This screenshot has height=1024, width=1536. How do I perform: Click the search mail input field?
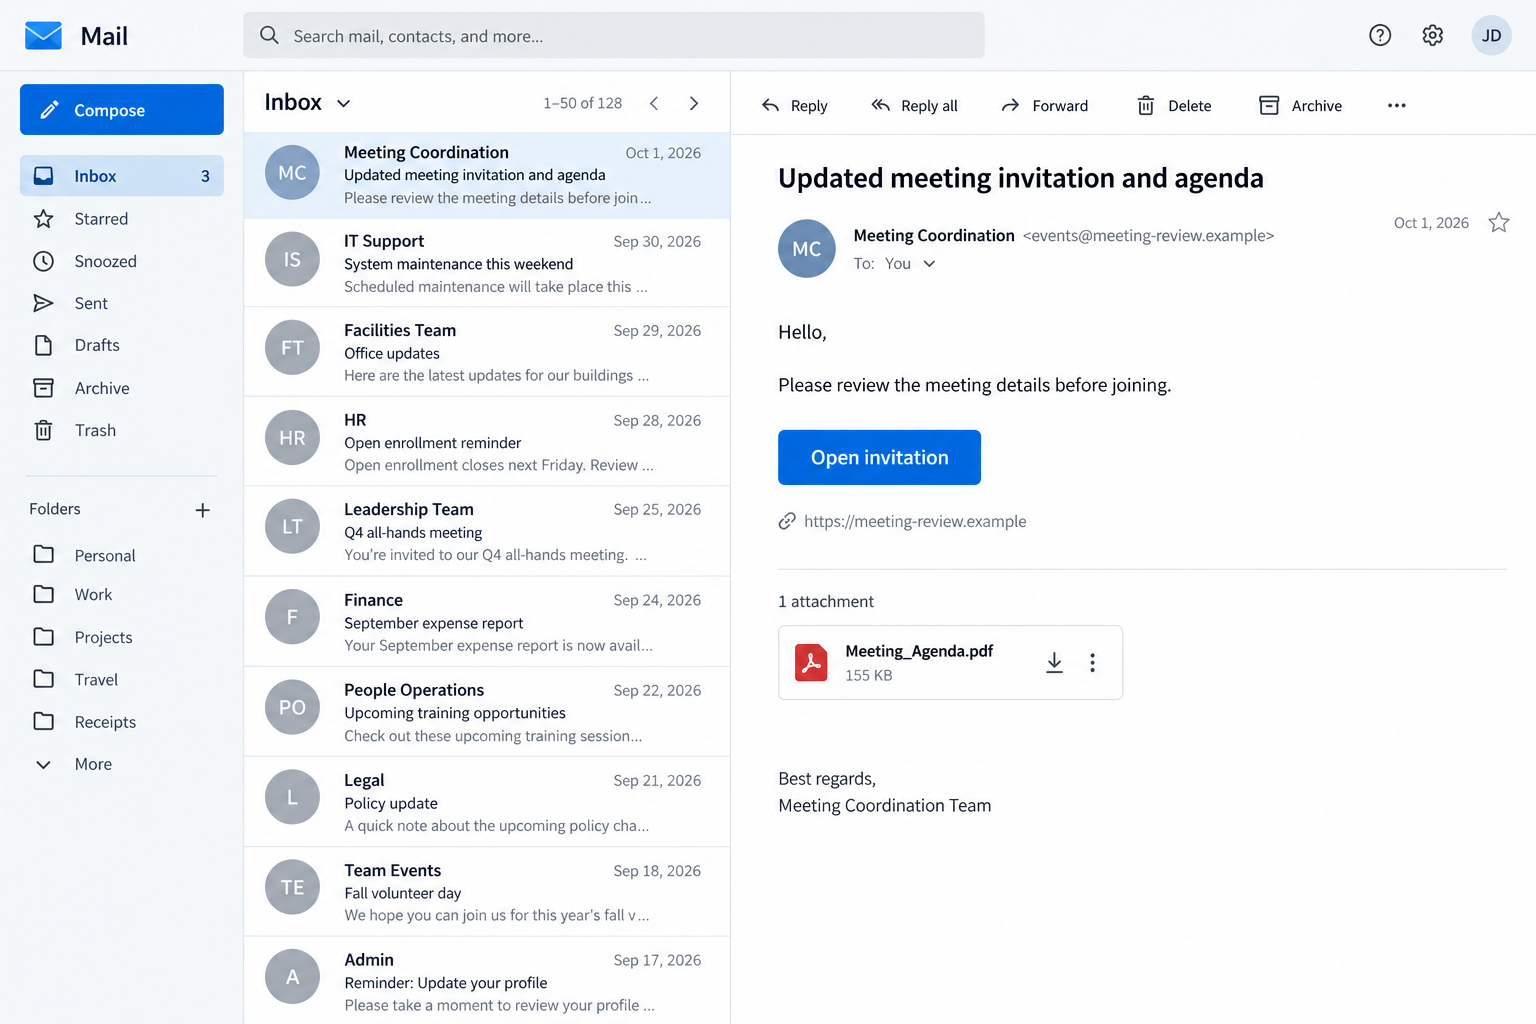tap(614, 36)
